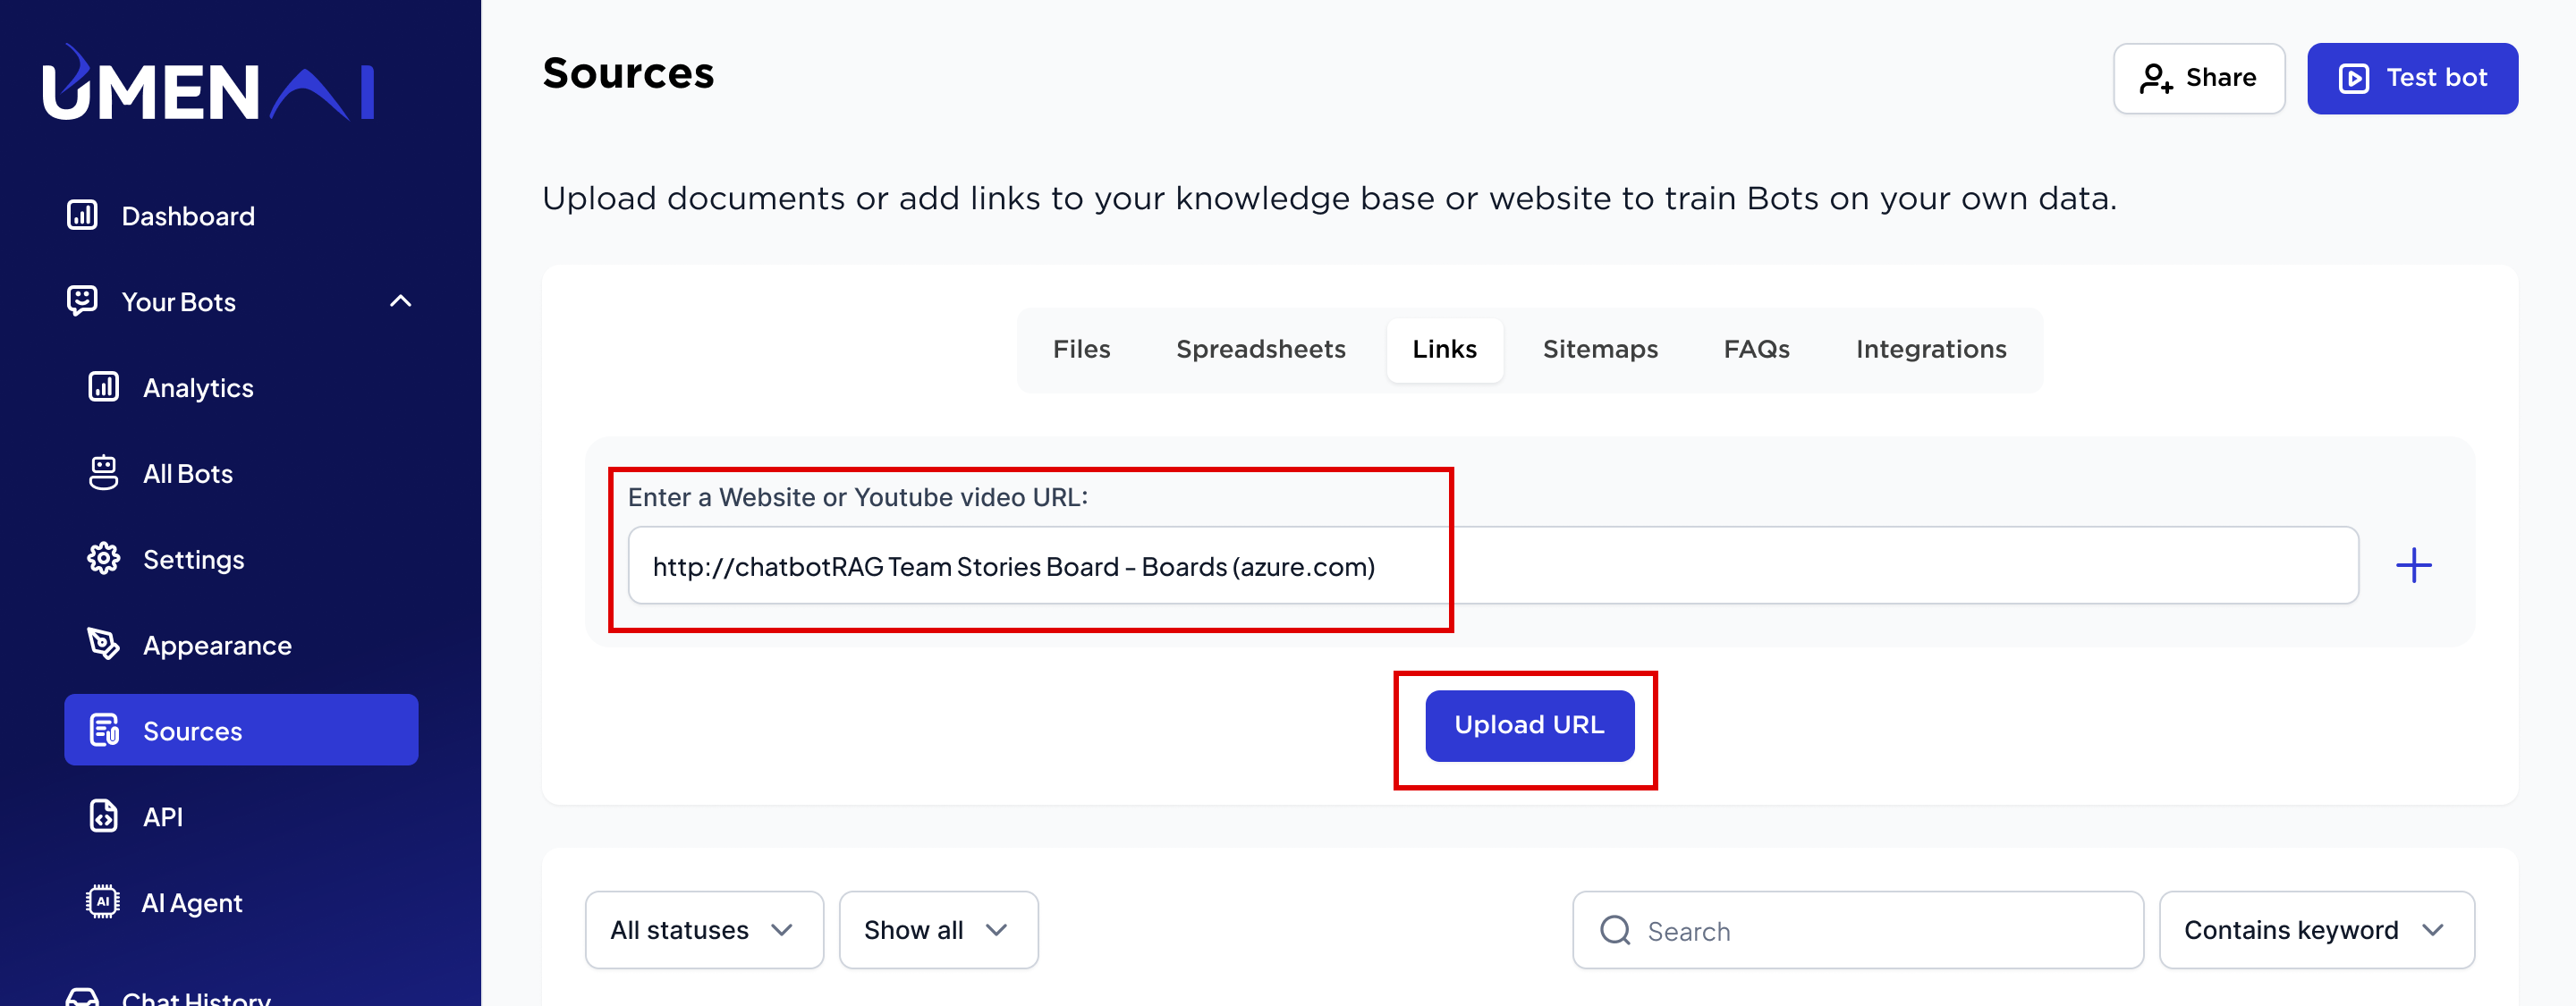This screenshot has width=2576, height=1006.
Task: Open the All statuses dropdown
Action: (704, 930)
